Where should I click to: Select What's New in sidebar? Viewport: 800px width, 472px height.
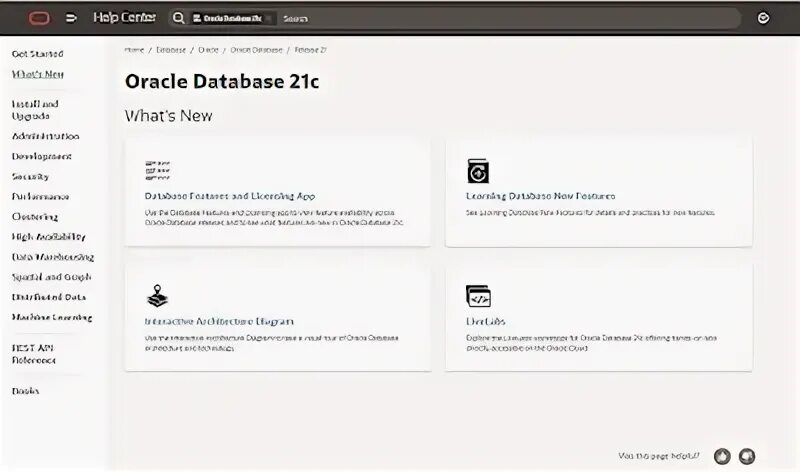point(38,74)
